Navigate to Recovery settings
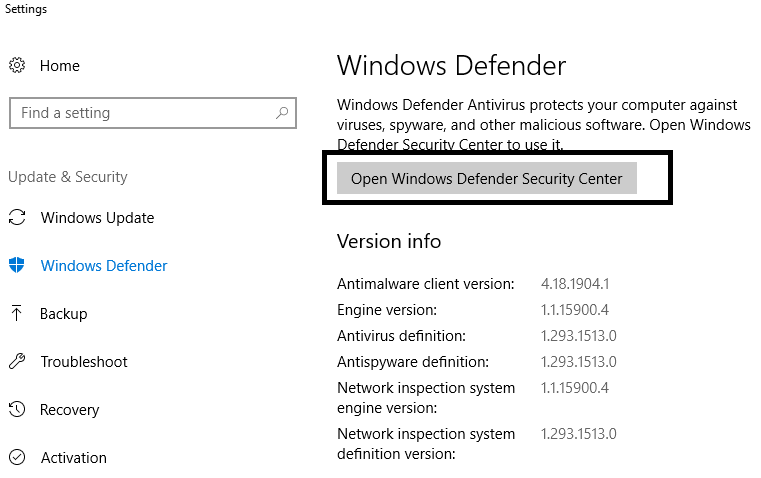The image size is (761, 478). (69, 410)
